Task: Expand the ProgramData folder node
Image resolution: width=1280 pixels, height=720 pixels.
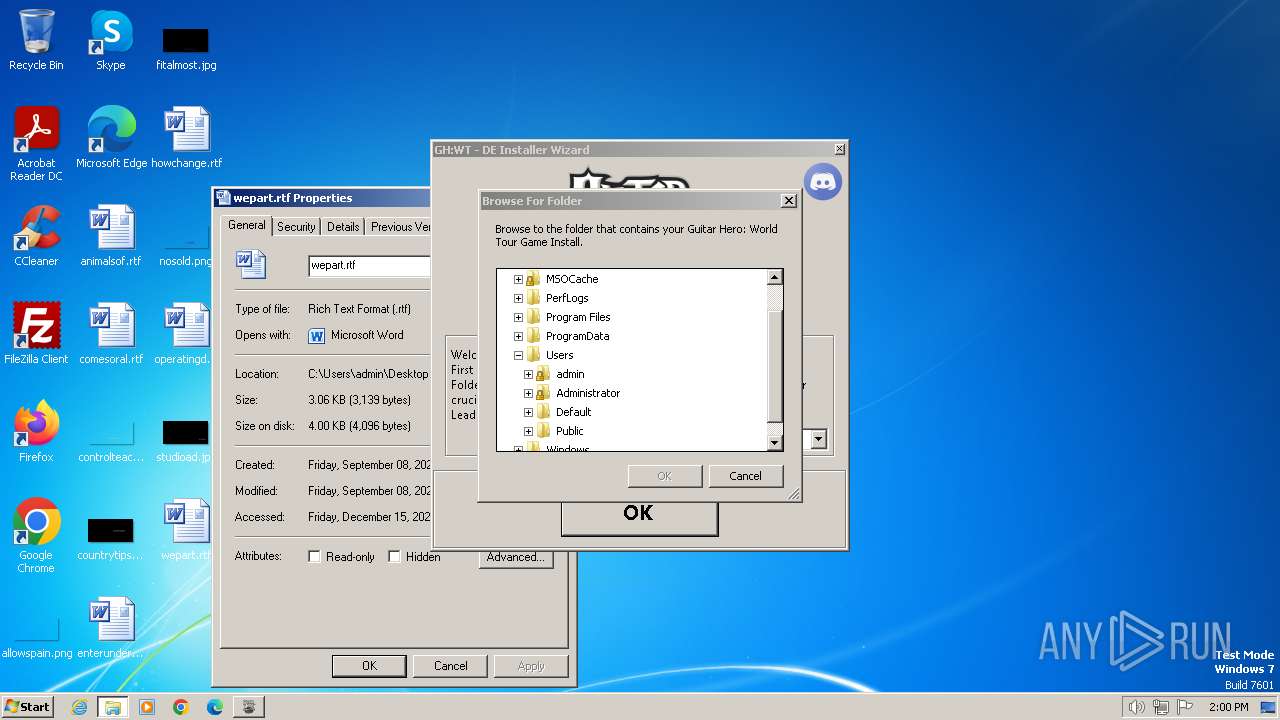Action: pyautogui.click(x=518, y=336)
